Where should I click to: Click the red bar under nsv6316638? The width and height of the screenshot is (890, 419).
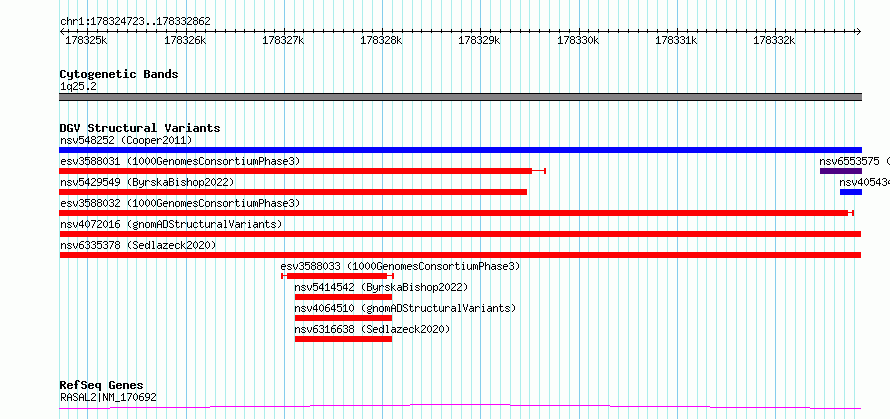[x=343, y=339]
